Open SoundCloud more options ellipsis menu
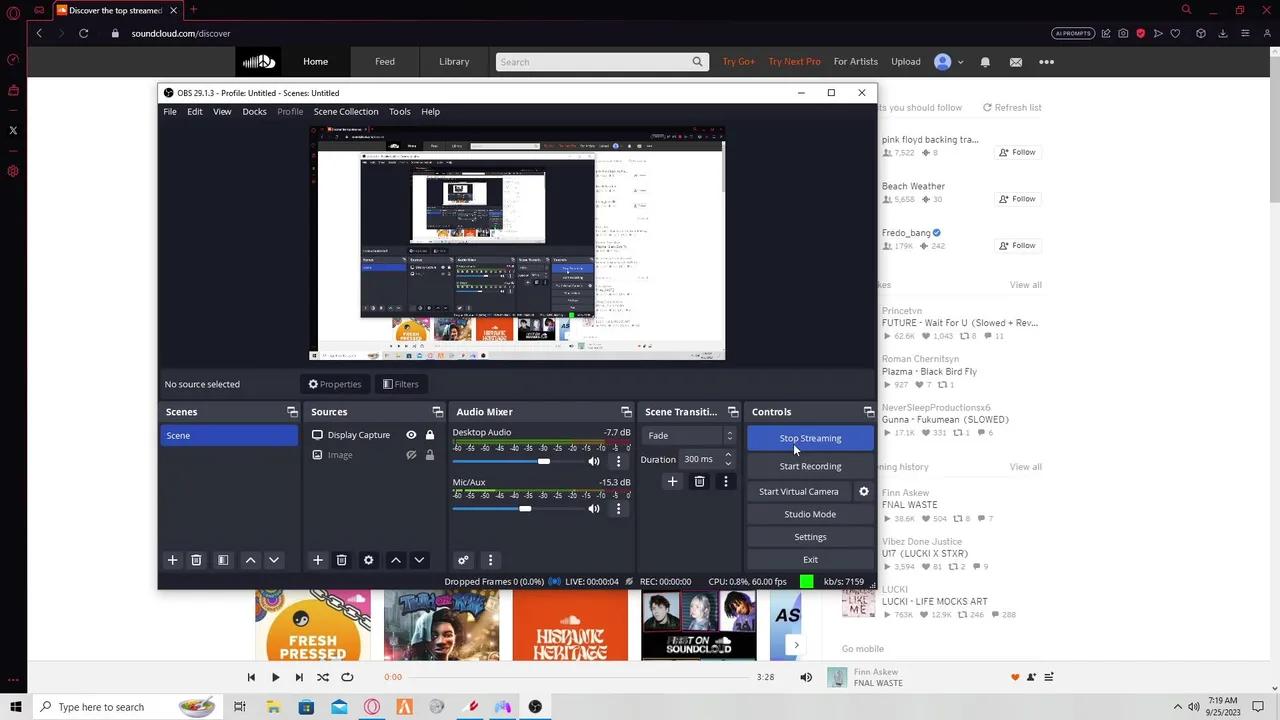Screen dimensions: 1280x720 pyautogui.click(x=1047, y=62)
